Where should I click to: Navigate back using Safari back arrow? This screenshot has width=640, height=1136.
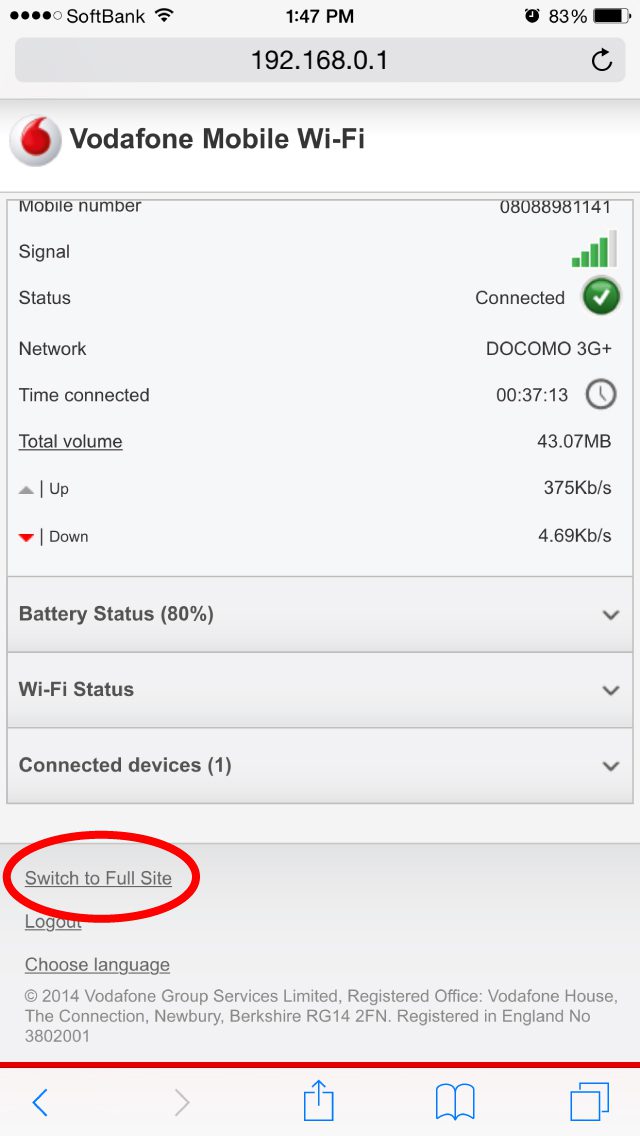pyautogui.click(x=40, y=1100)
